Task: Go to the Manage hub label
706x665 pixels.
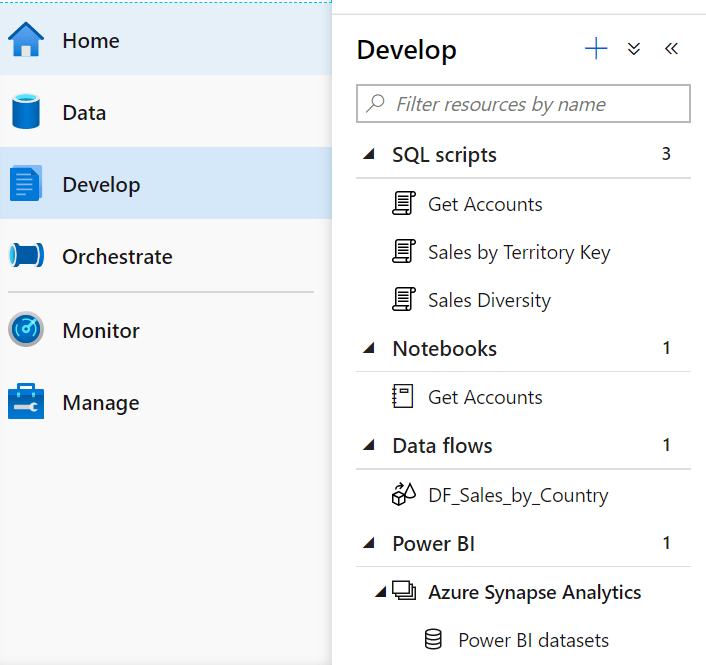Action: click(101, 403)
